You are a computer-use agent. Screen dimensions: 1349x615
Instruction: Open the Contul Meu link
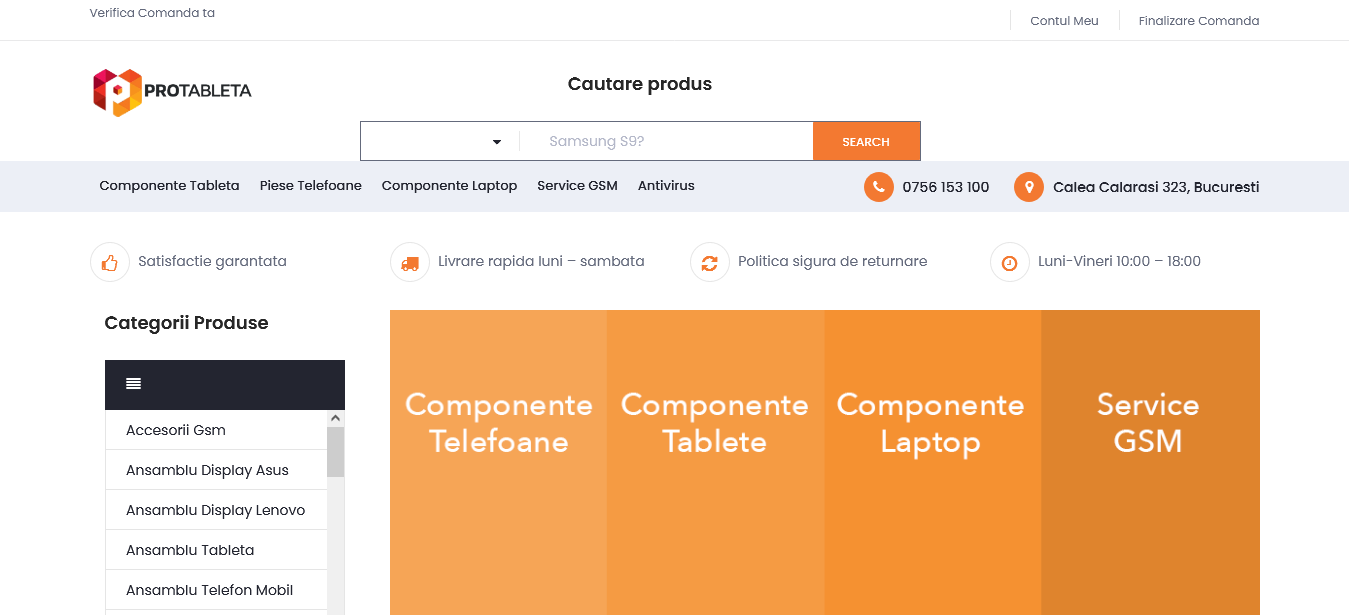[x=1064, y=21]
